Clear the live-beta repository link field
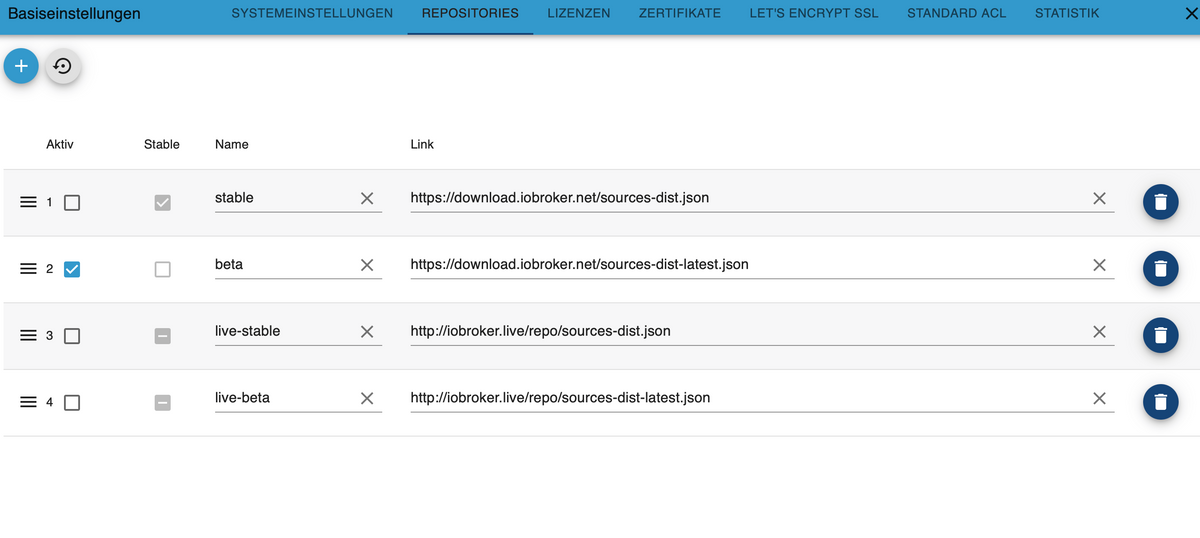Image resolution: width=1200 pixels, height=538 pixels. point(1099,399)
